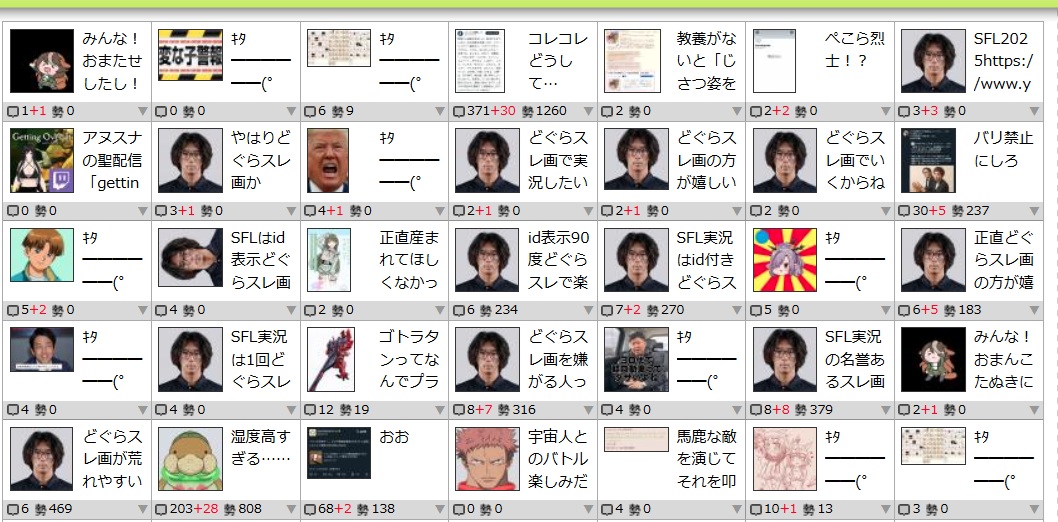Select the thread text 教養がないと「じさつ姿を
The image size is (1058, 522).
706,61
